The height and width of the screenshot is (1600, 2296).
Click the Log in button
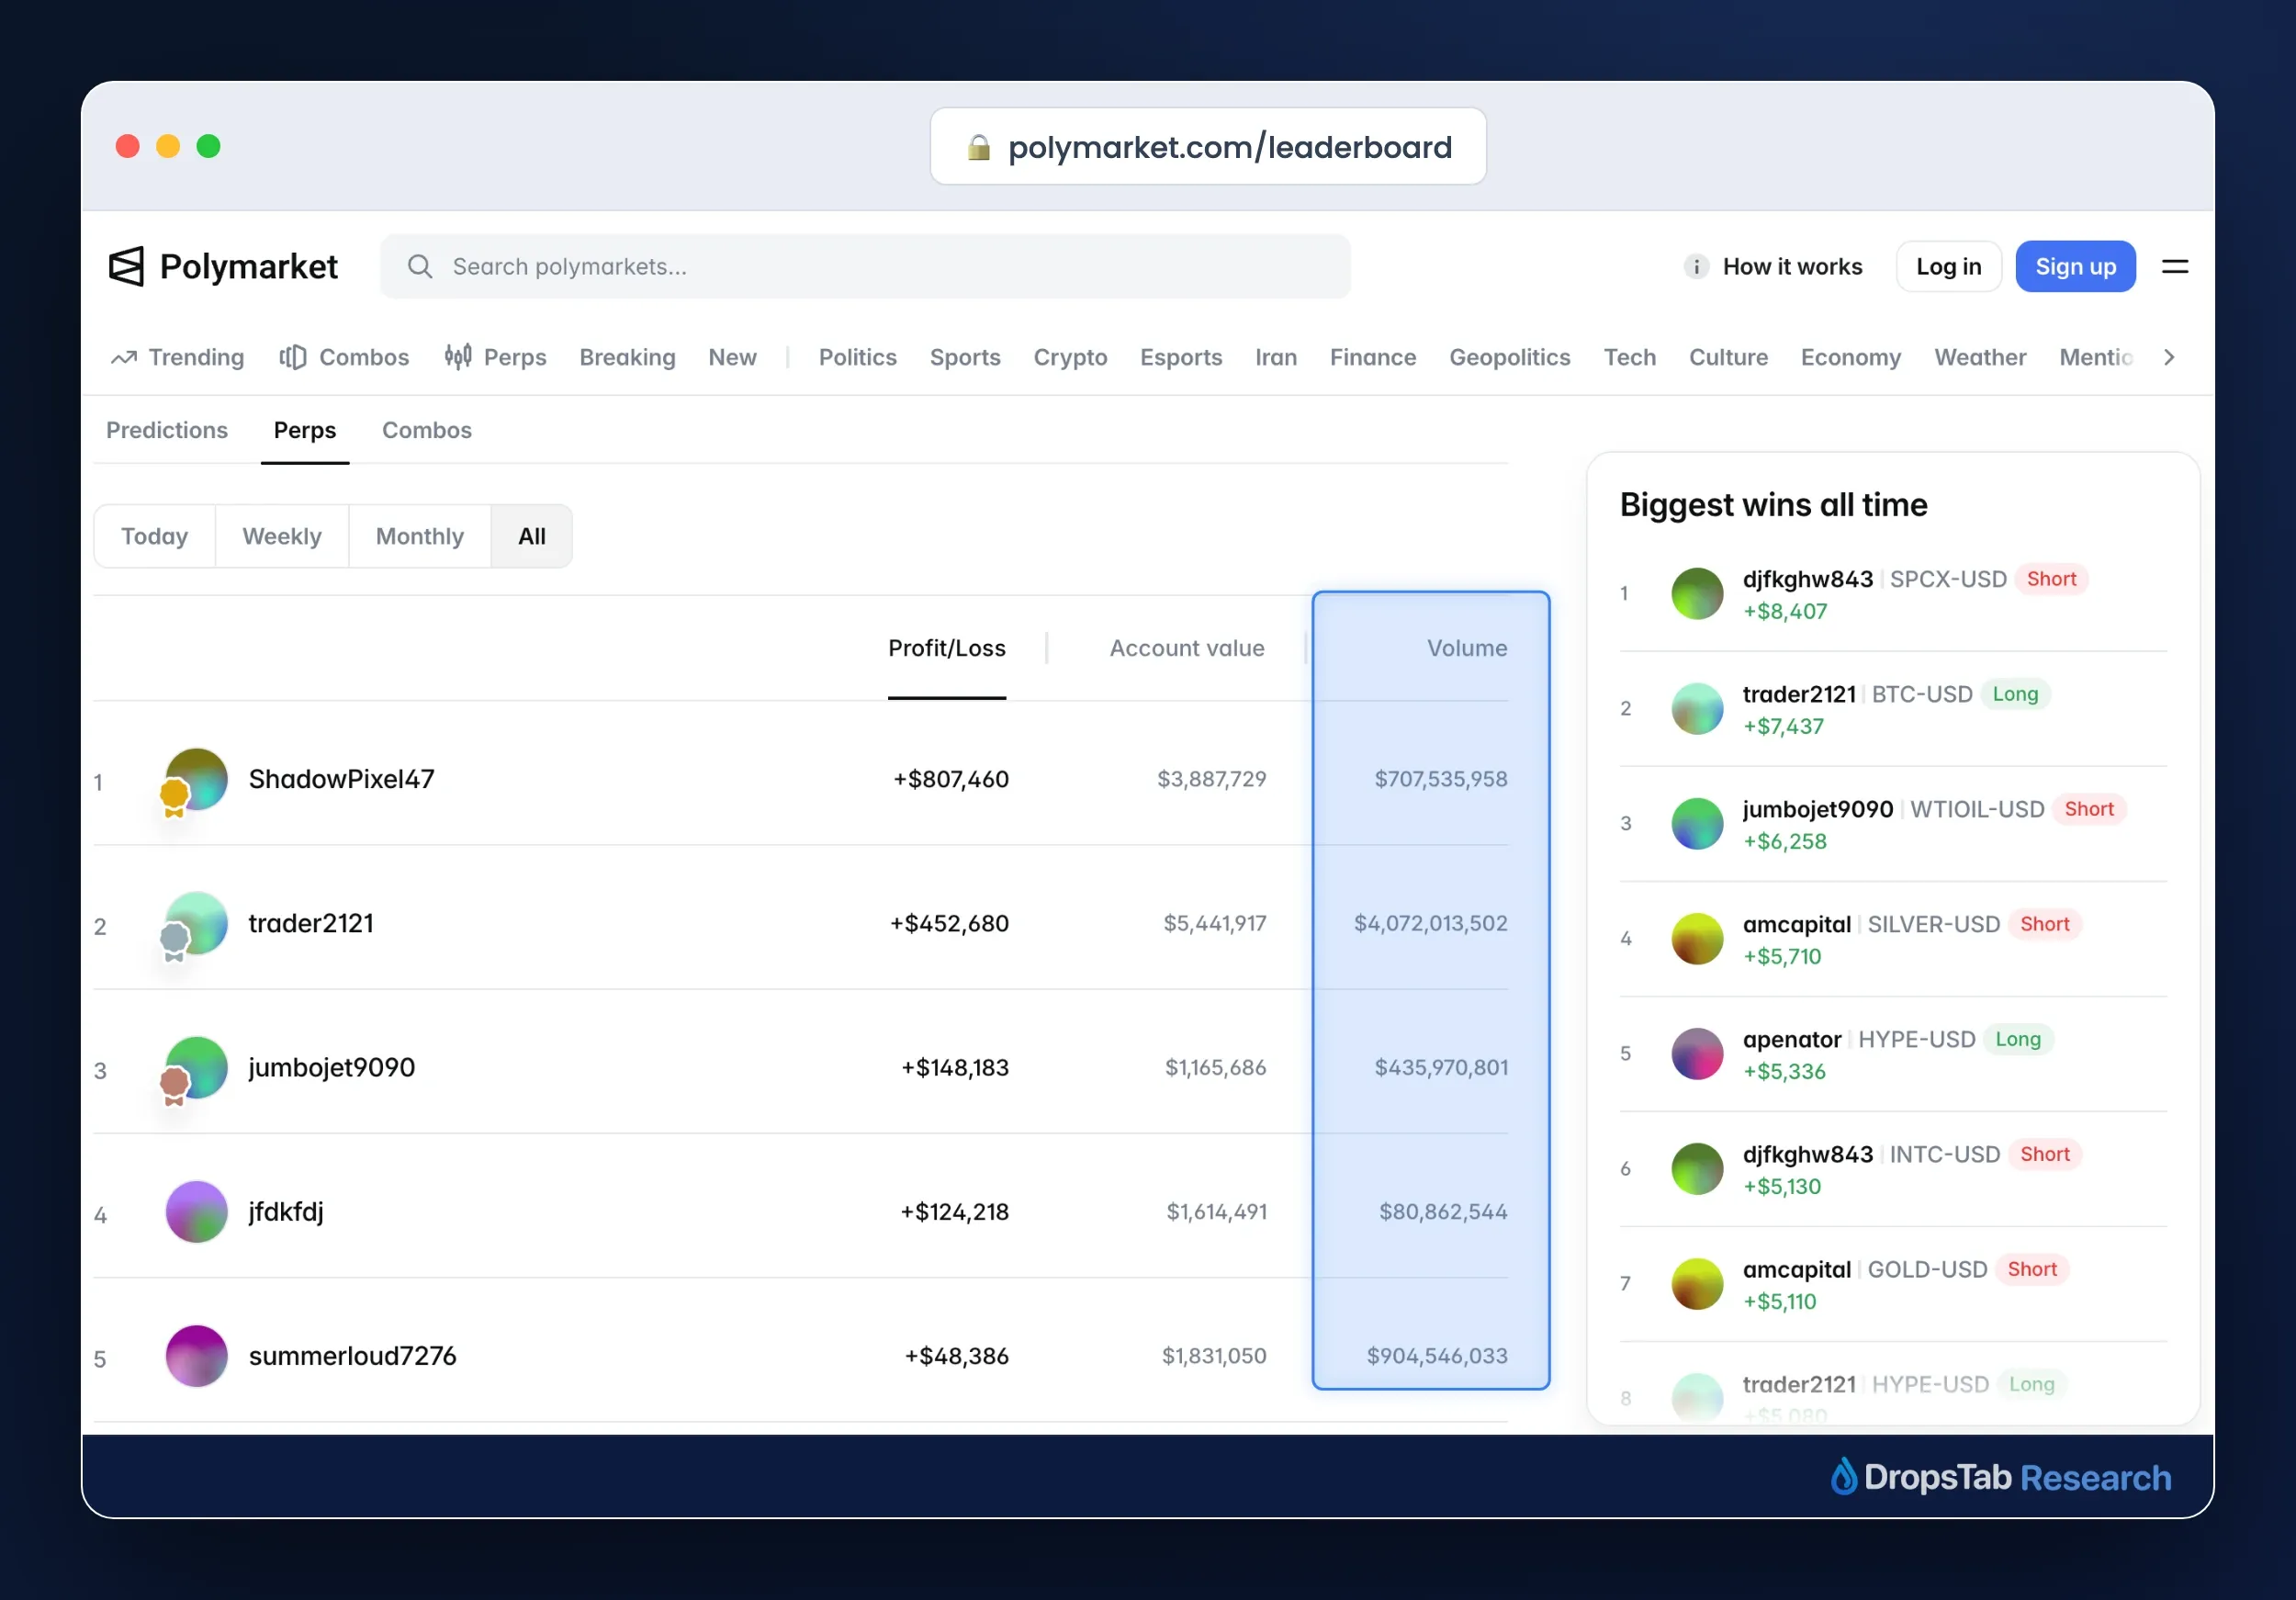click(1949, 266)
